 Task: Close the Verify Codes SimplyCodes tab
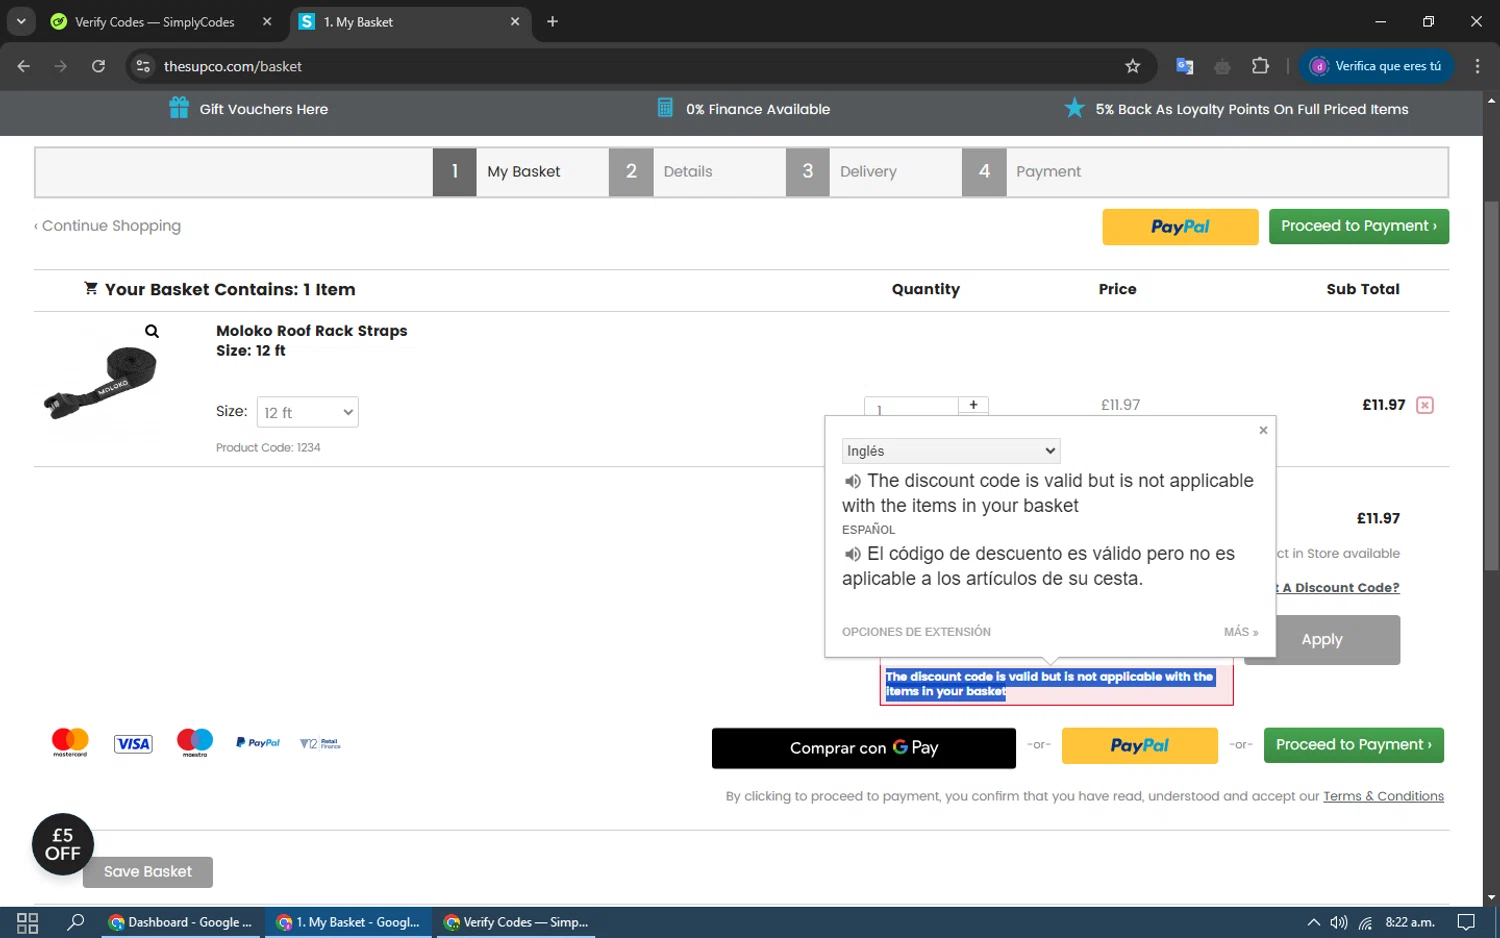point(267,21)
